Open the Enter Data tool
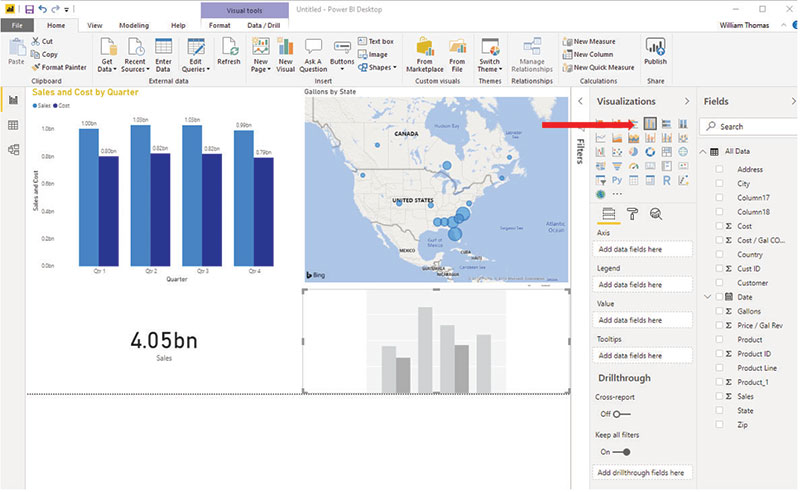This screenshot has height=492, width=800. point(163,51)
